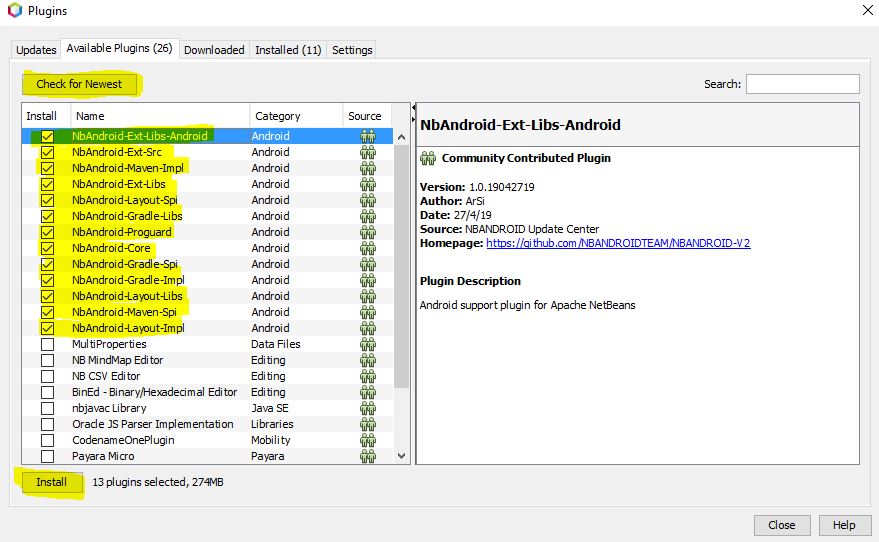The height and width of the screenshot is (542, 879).
Task: Click source icon in NbAndroid-Ext-Libs row
Action: pos(368,184)
